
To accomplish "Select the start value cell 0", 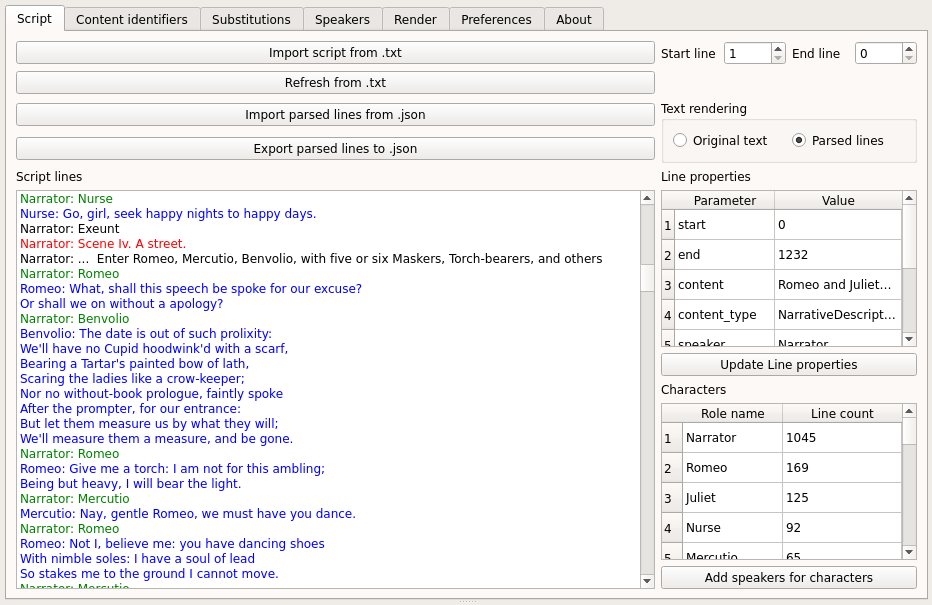I will click(x=838, y=225).
